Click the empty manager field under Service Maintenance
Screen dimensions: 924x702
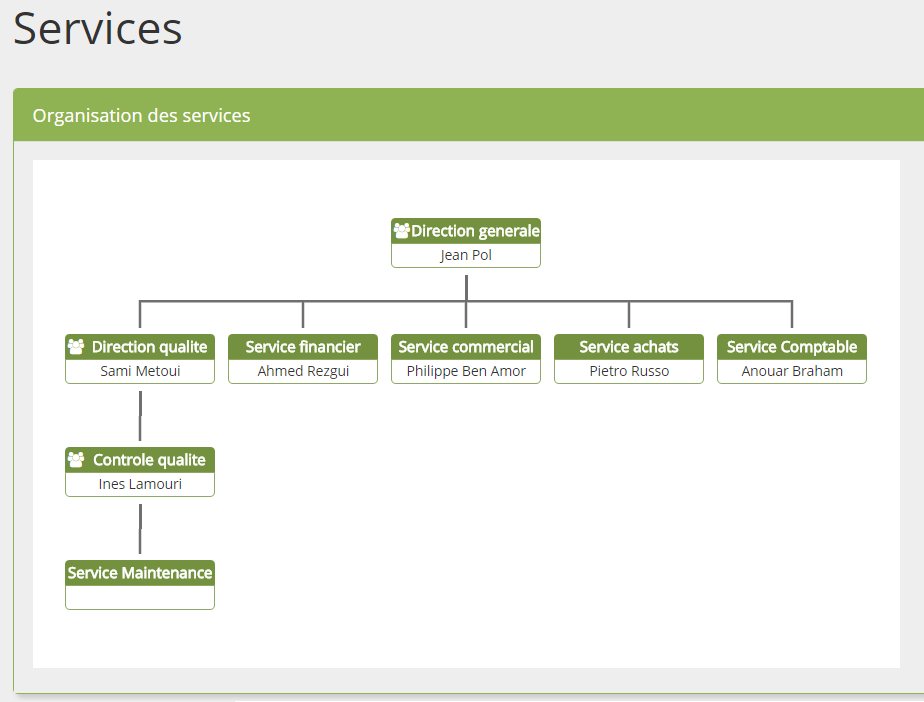pos(140,597)
